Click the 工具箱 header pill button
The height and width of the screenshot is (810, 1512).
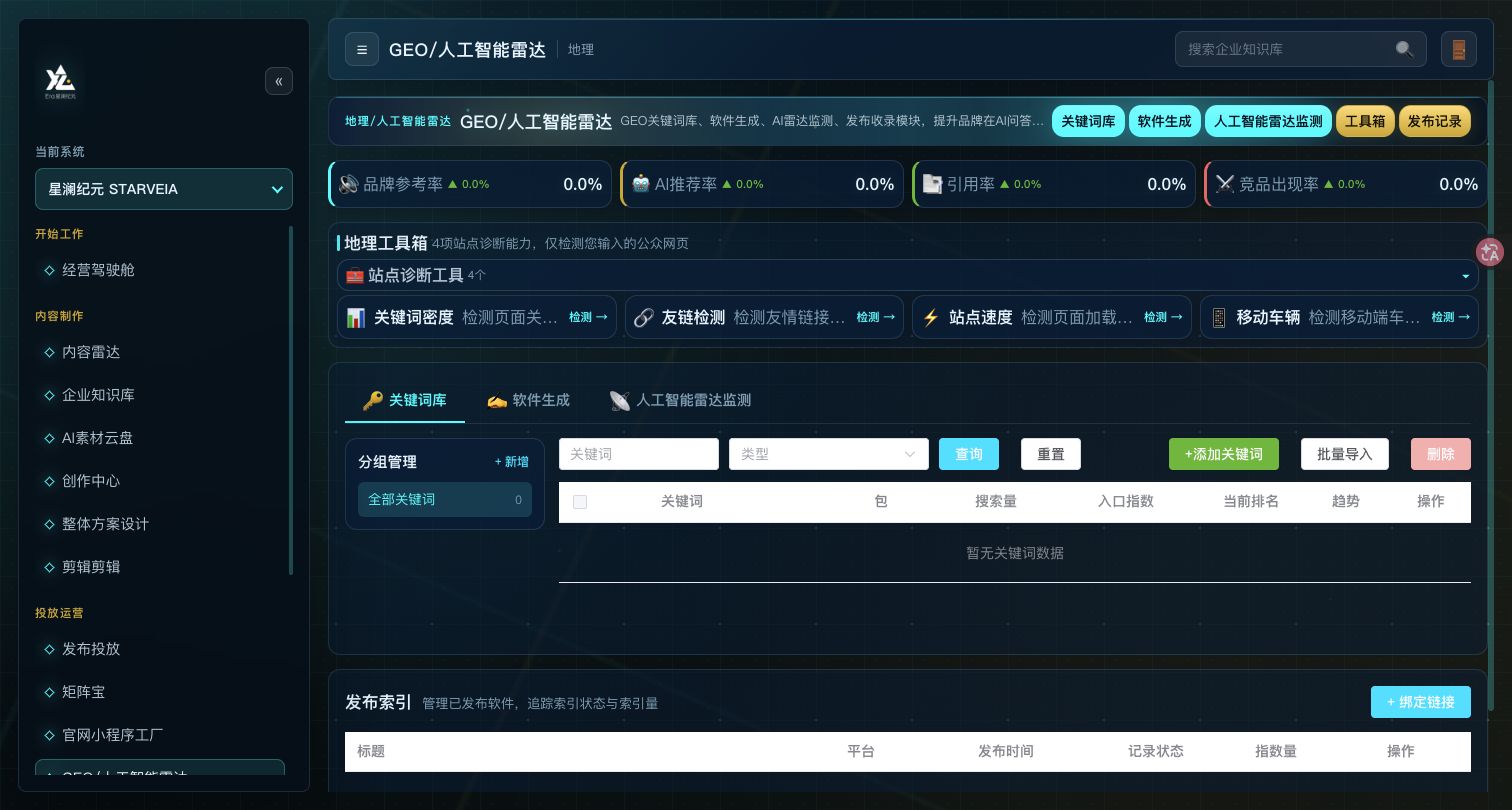point(1365,121)
